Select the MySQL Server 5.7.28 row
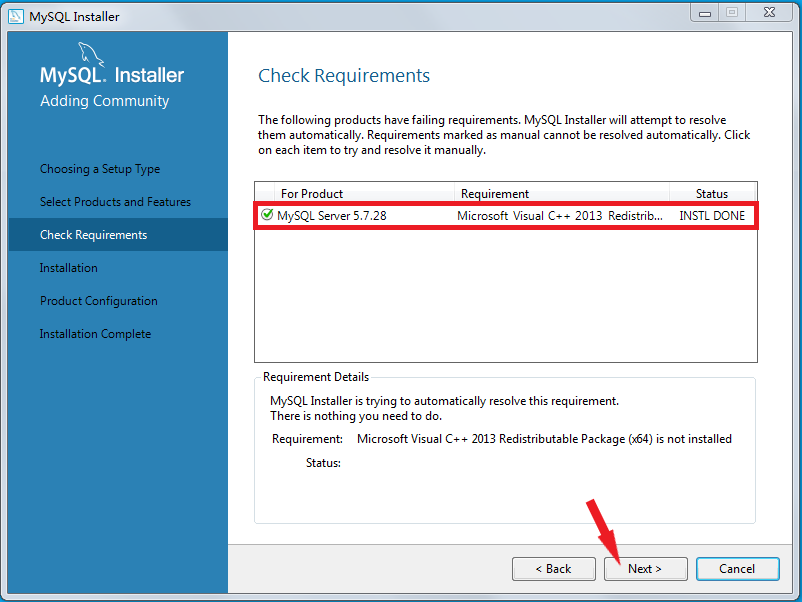The height and width of the screenshot is (602, 802). tap(506, 216)
